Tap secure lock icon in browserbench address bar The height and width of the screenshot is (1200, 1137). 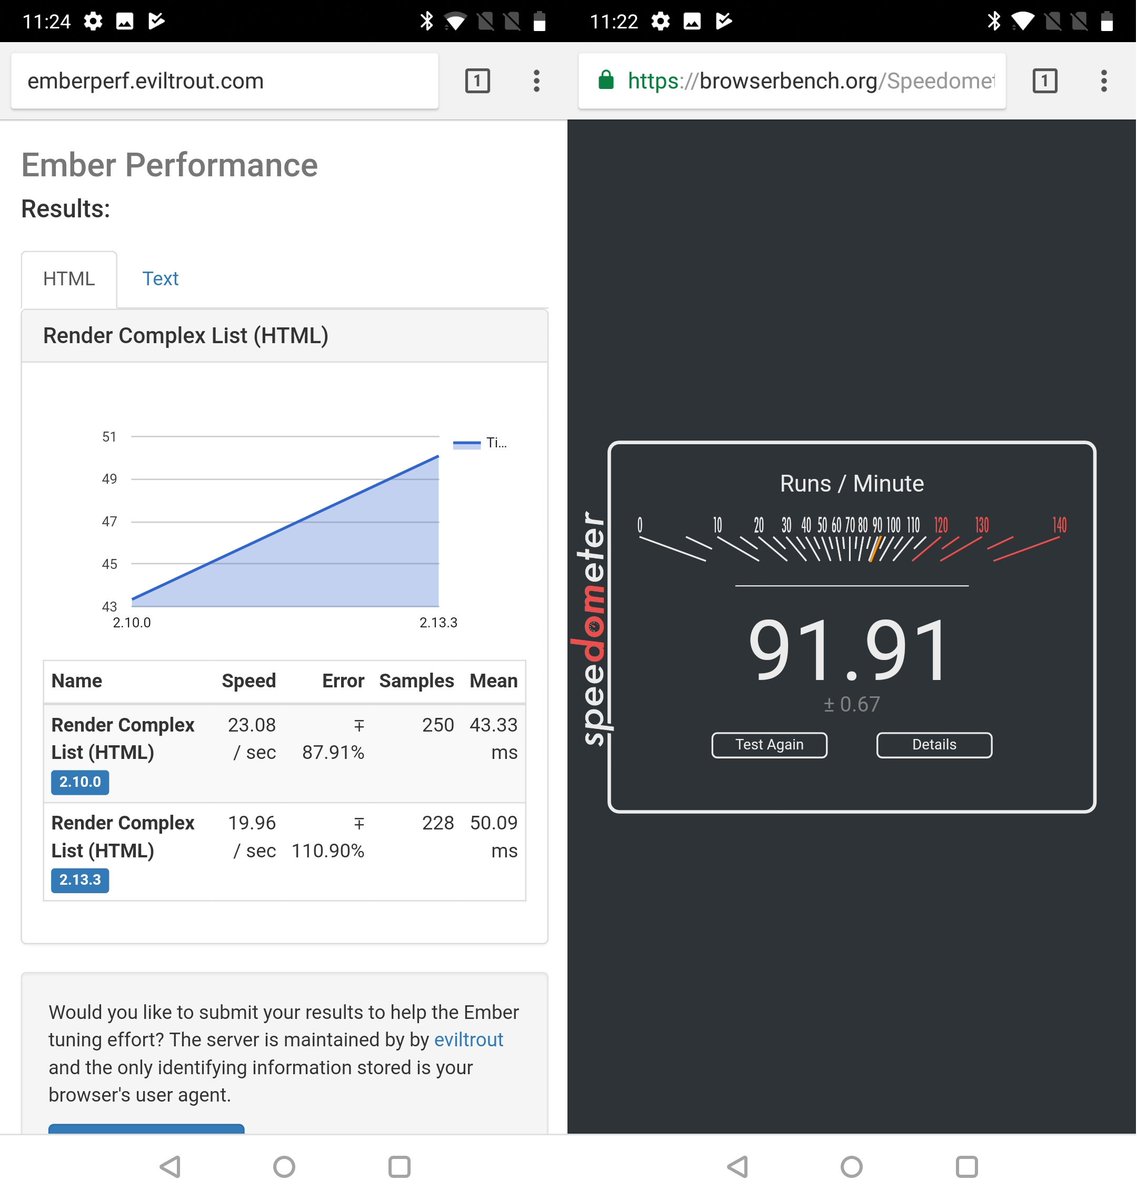pos(606,80)
